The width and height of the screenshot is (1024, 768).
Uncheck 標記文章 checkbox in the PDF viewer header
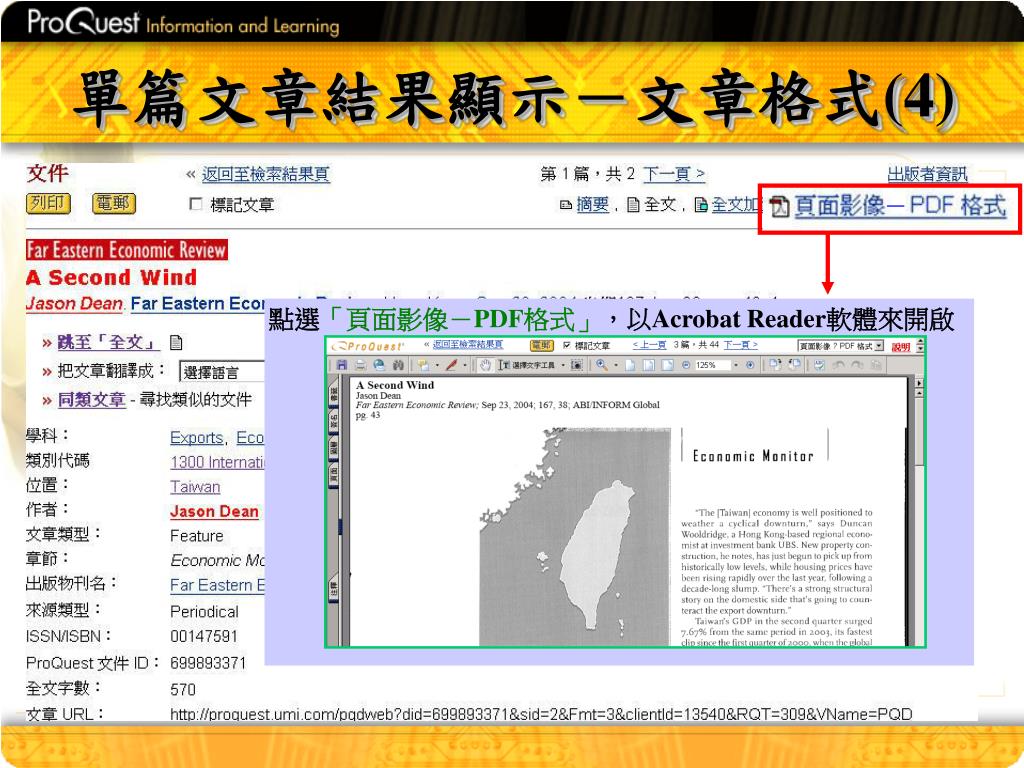click(567, 345)
